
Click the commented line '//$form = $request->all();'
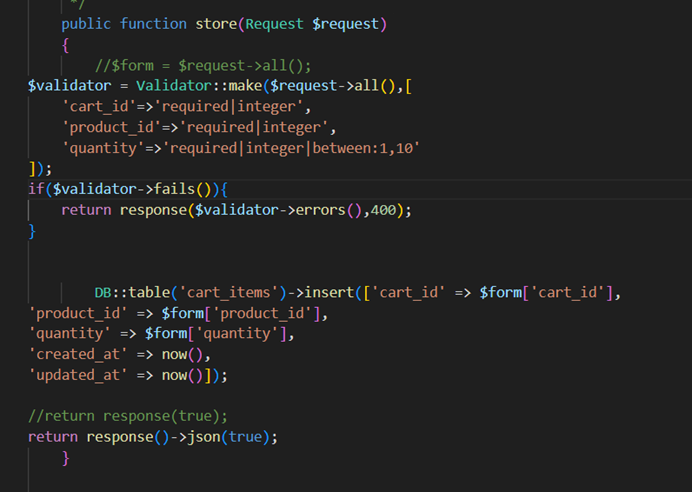point(203,66)
